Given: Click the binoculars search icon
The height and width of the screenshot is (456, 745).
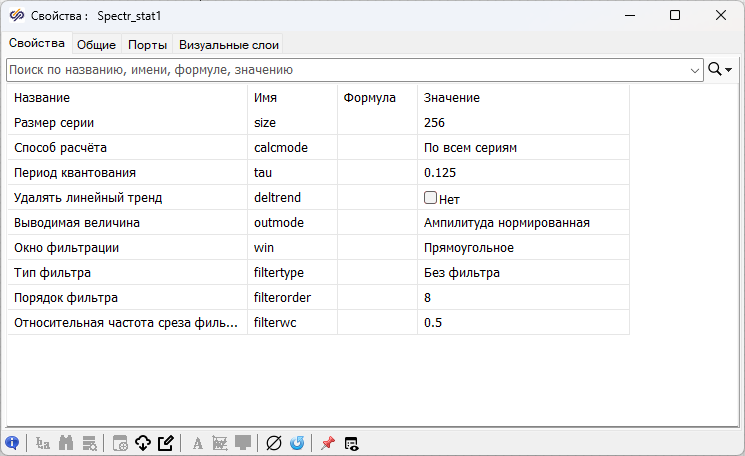Looking at the screenshot, I should point(67,443).
